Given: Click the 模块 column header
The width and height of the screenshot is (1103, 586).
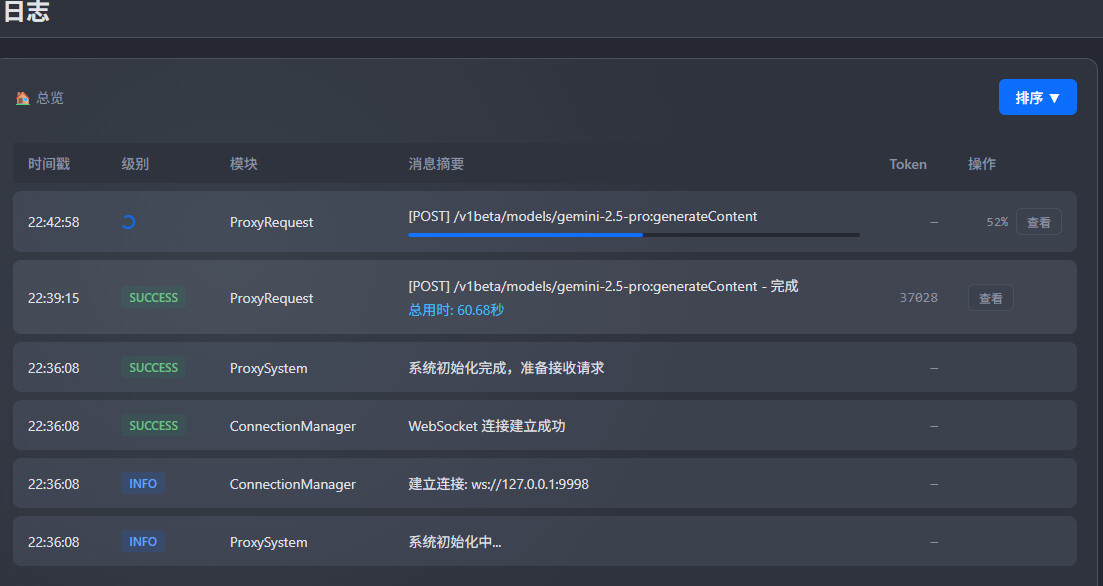Looking at the screenshot, I should point(244,164).
